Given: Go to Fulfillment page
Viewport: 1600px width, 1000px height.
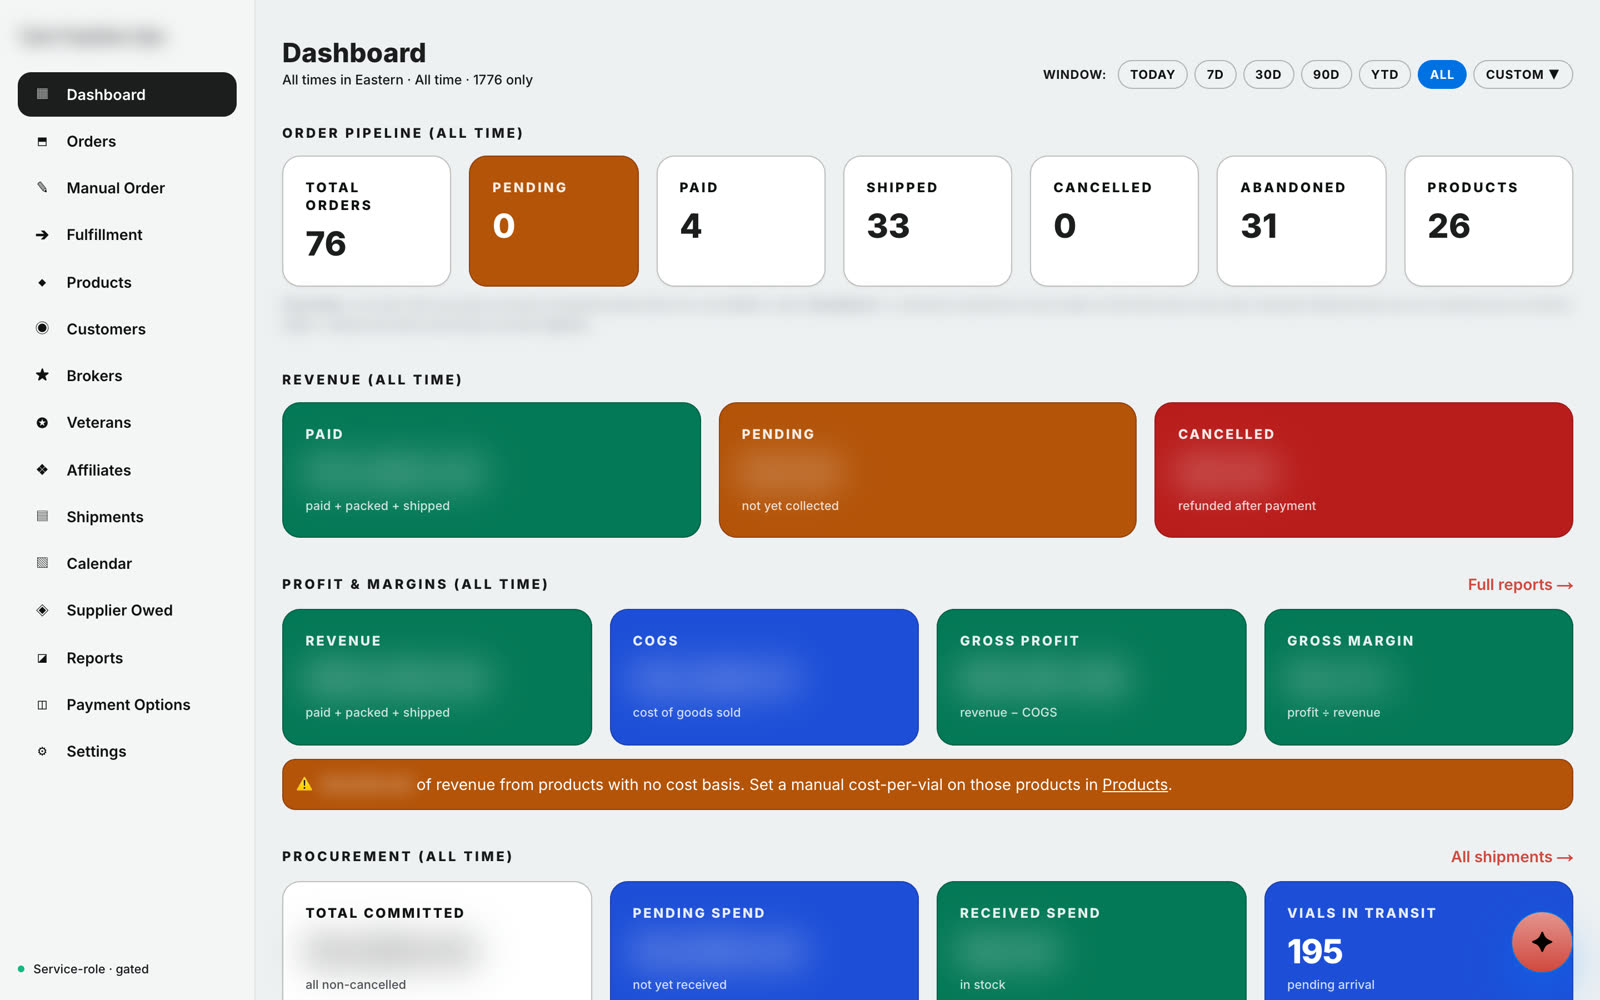Looking at the screenshot, I should [x=127, y=235].
